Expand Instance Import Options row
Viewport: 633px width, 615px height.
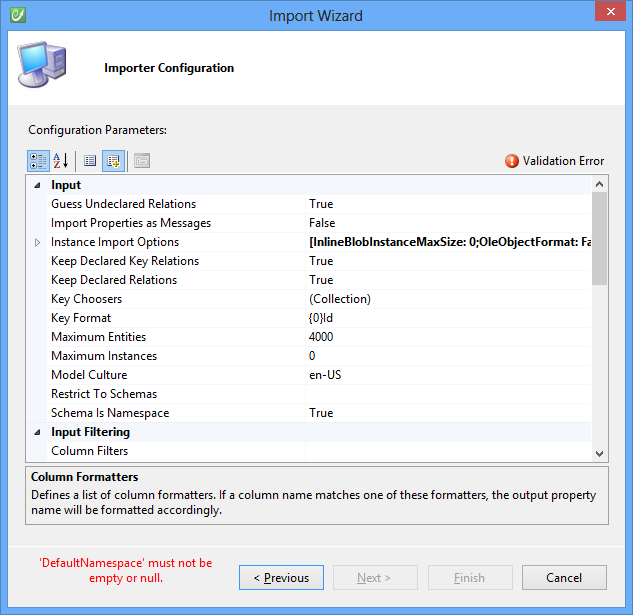(x=38, y=242)
